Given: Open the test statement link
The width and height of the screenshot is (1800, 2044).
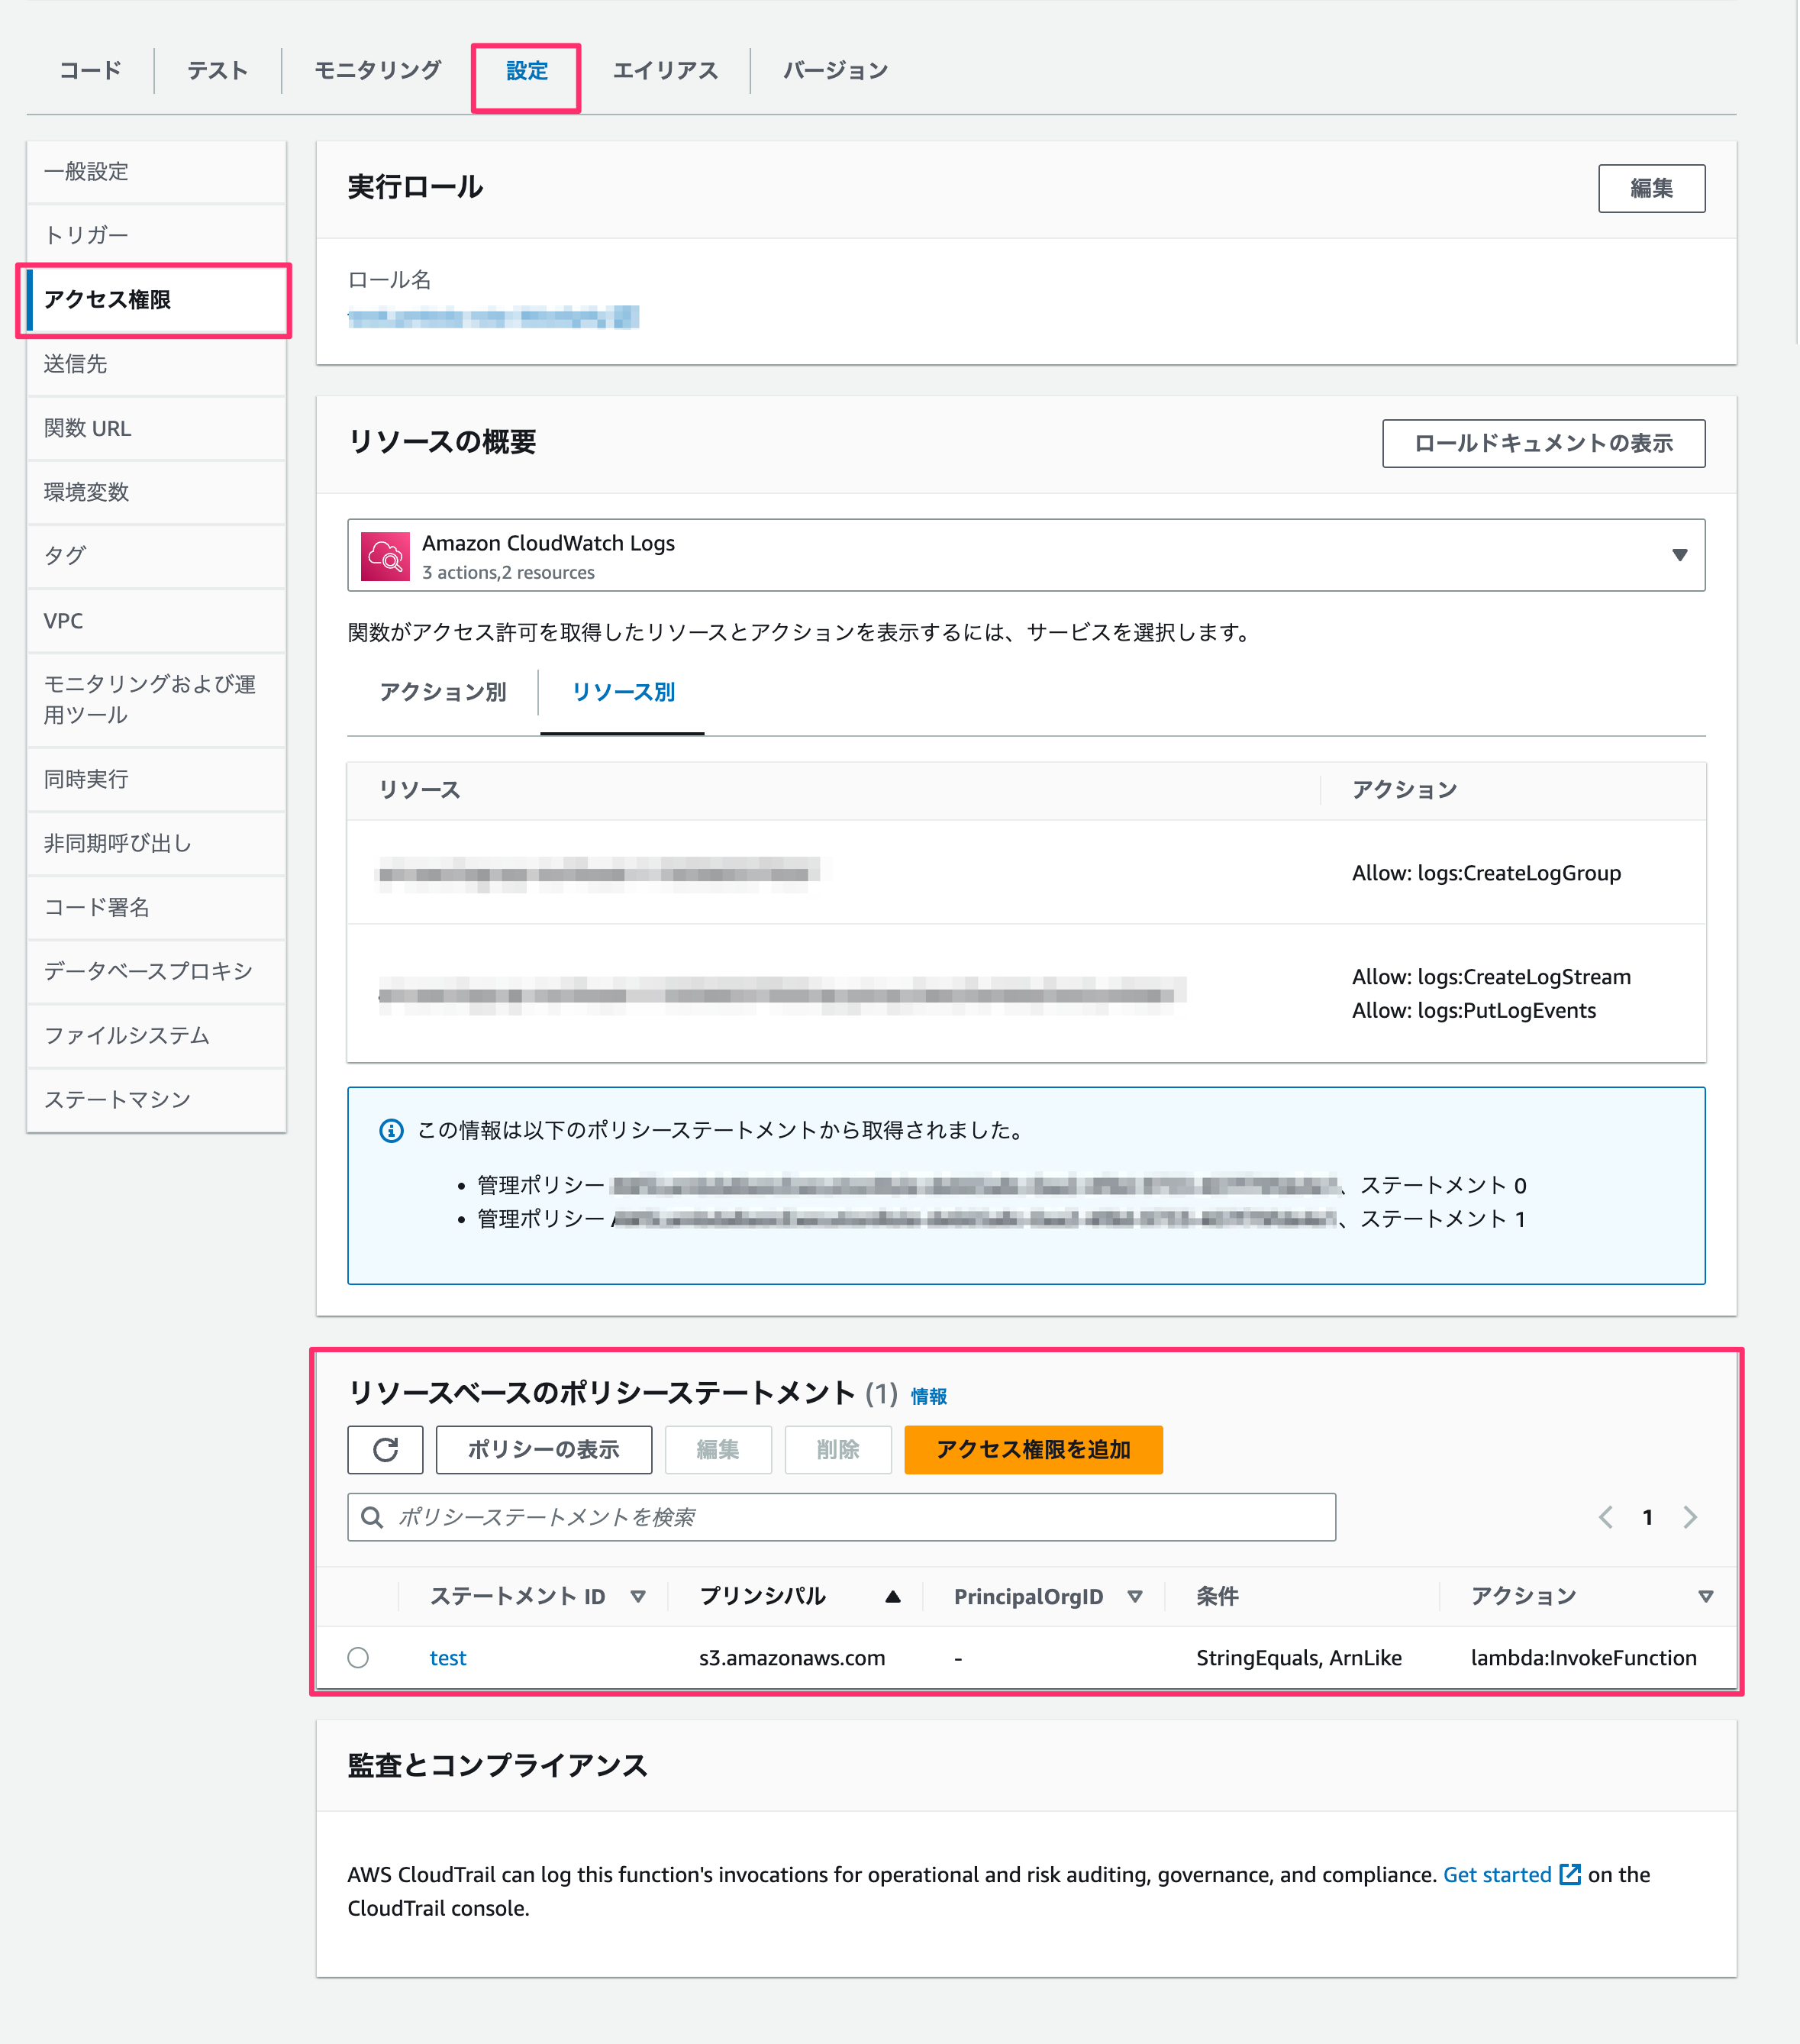Looking at the screenshot, I should pos(448,1657).
